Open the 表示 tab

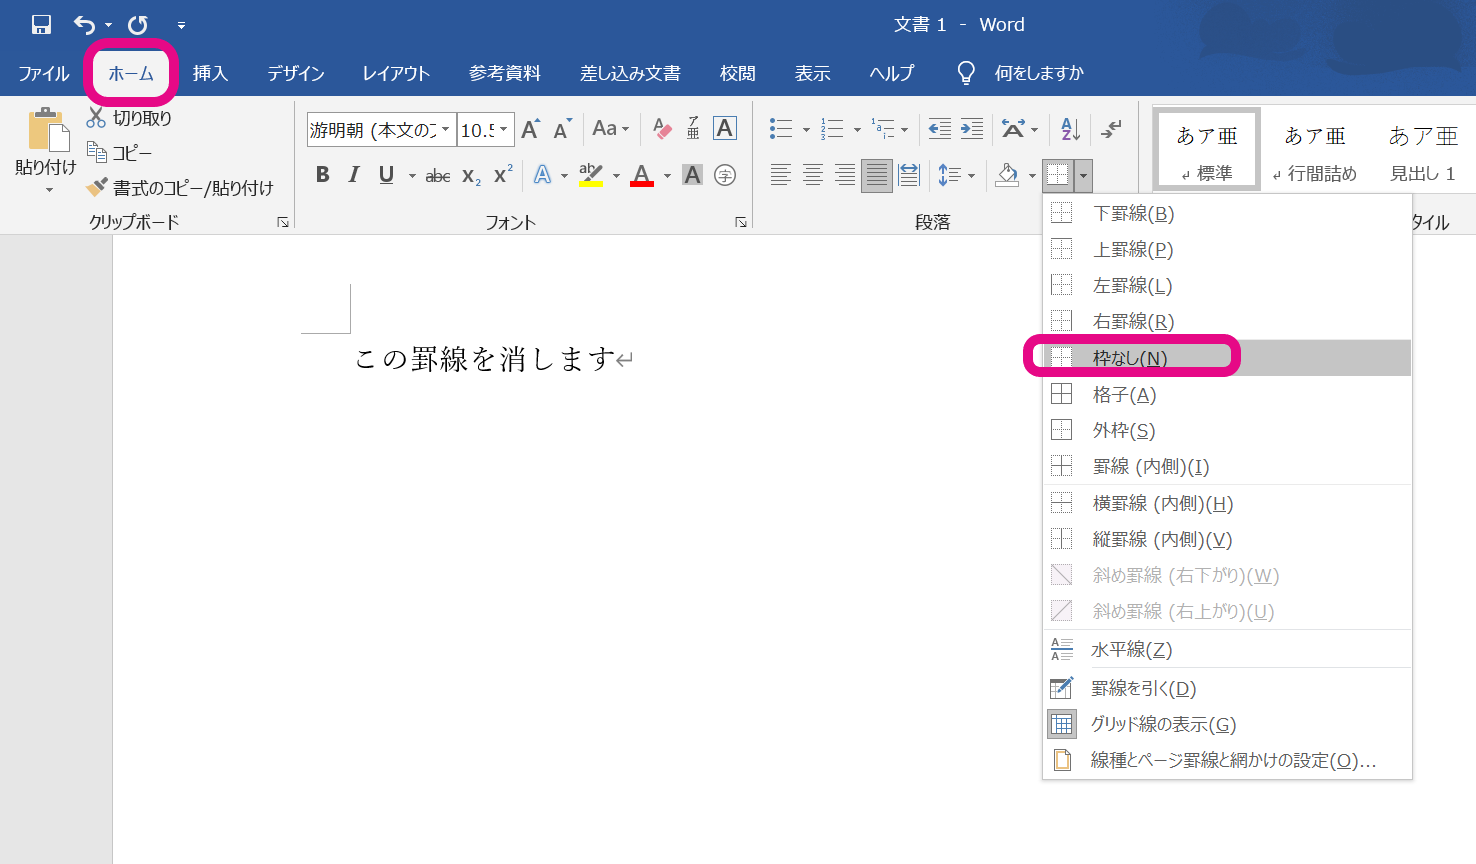click(x=813, y=73)
